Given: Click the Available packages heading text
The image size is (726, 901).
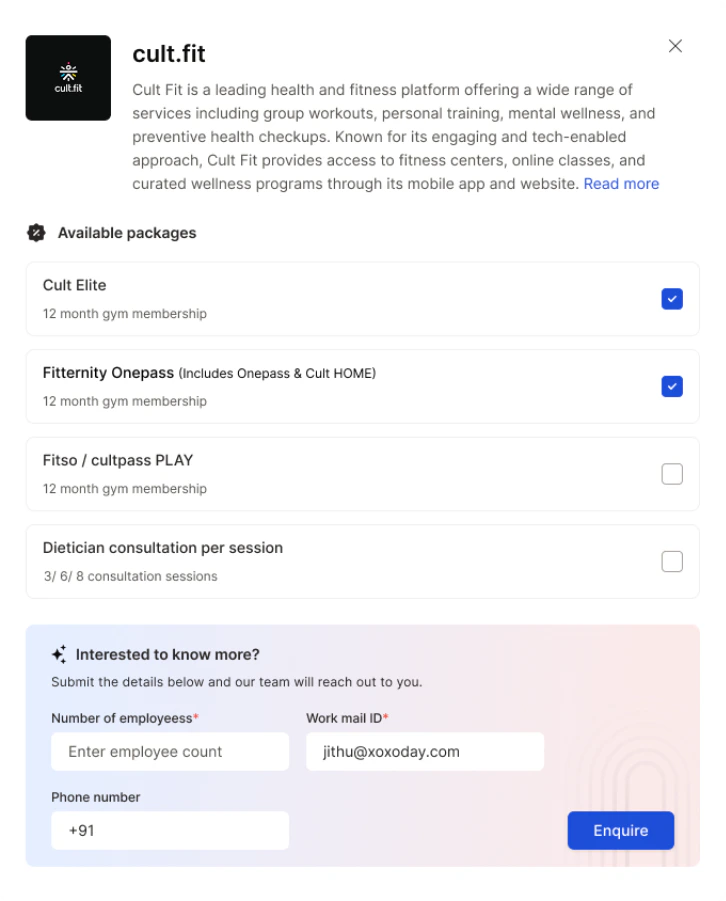Looking at the screenshot, I should pos(127,233).
